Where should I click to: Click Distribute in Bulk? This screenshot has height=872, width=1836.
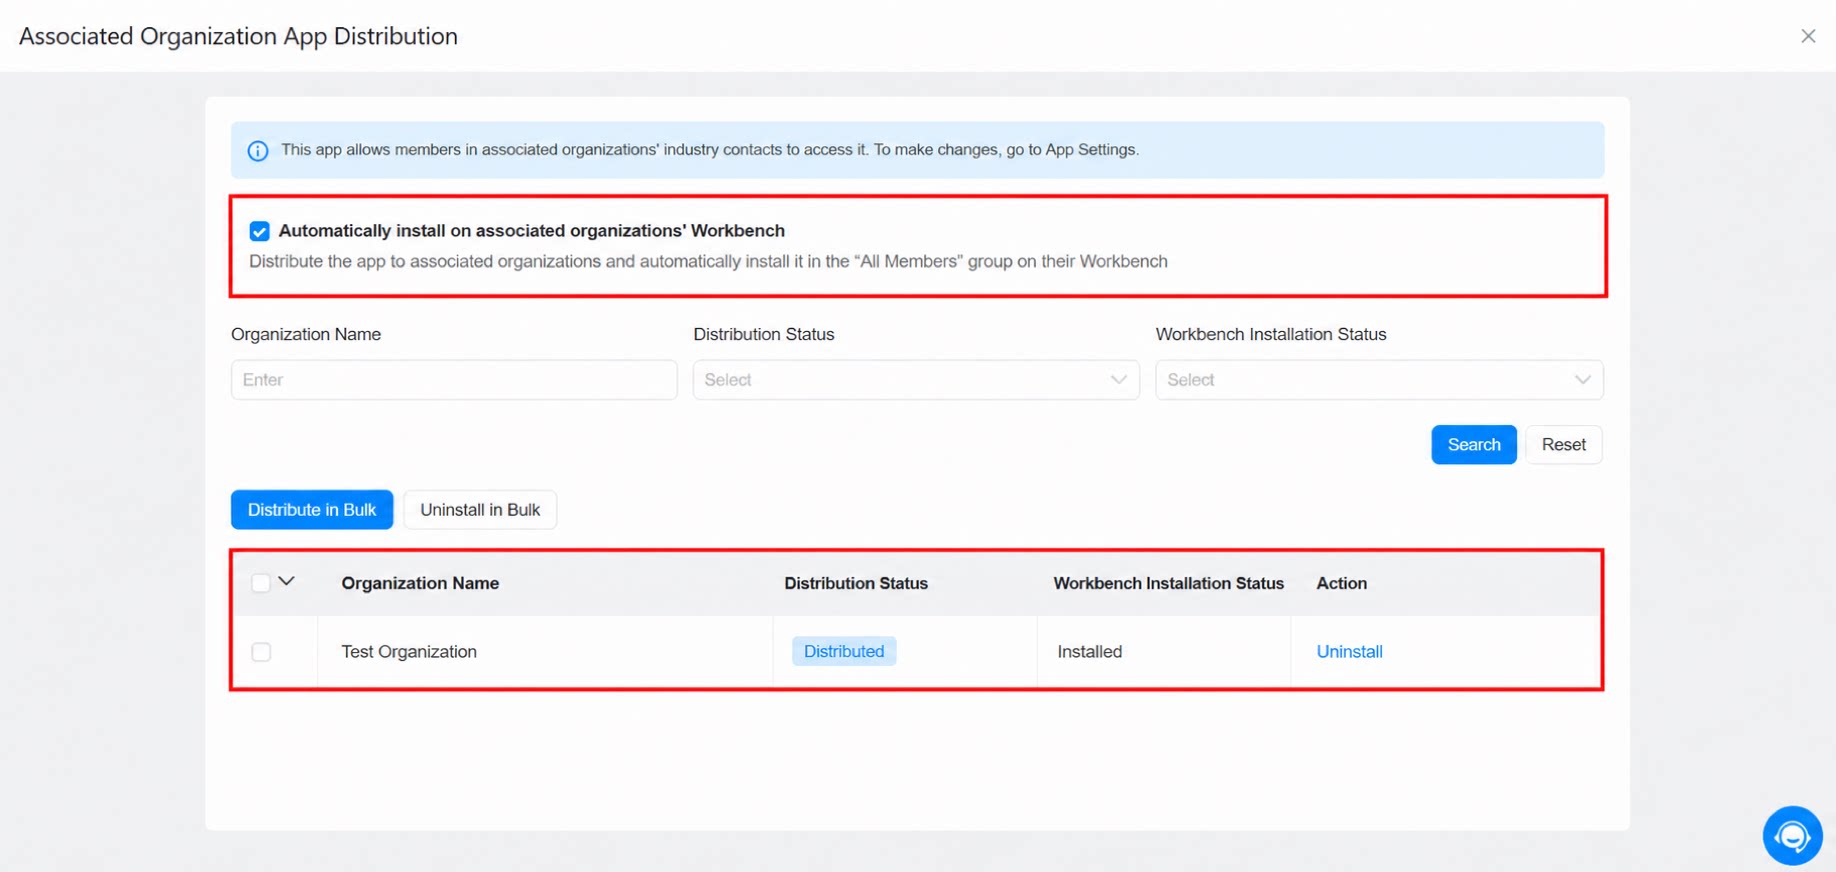pyautogui.click(x=312, y=510)
